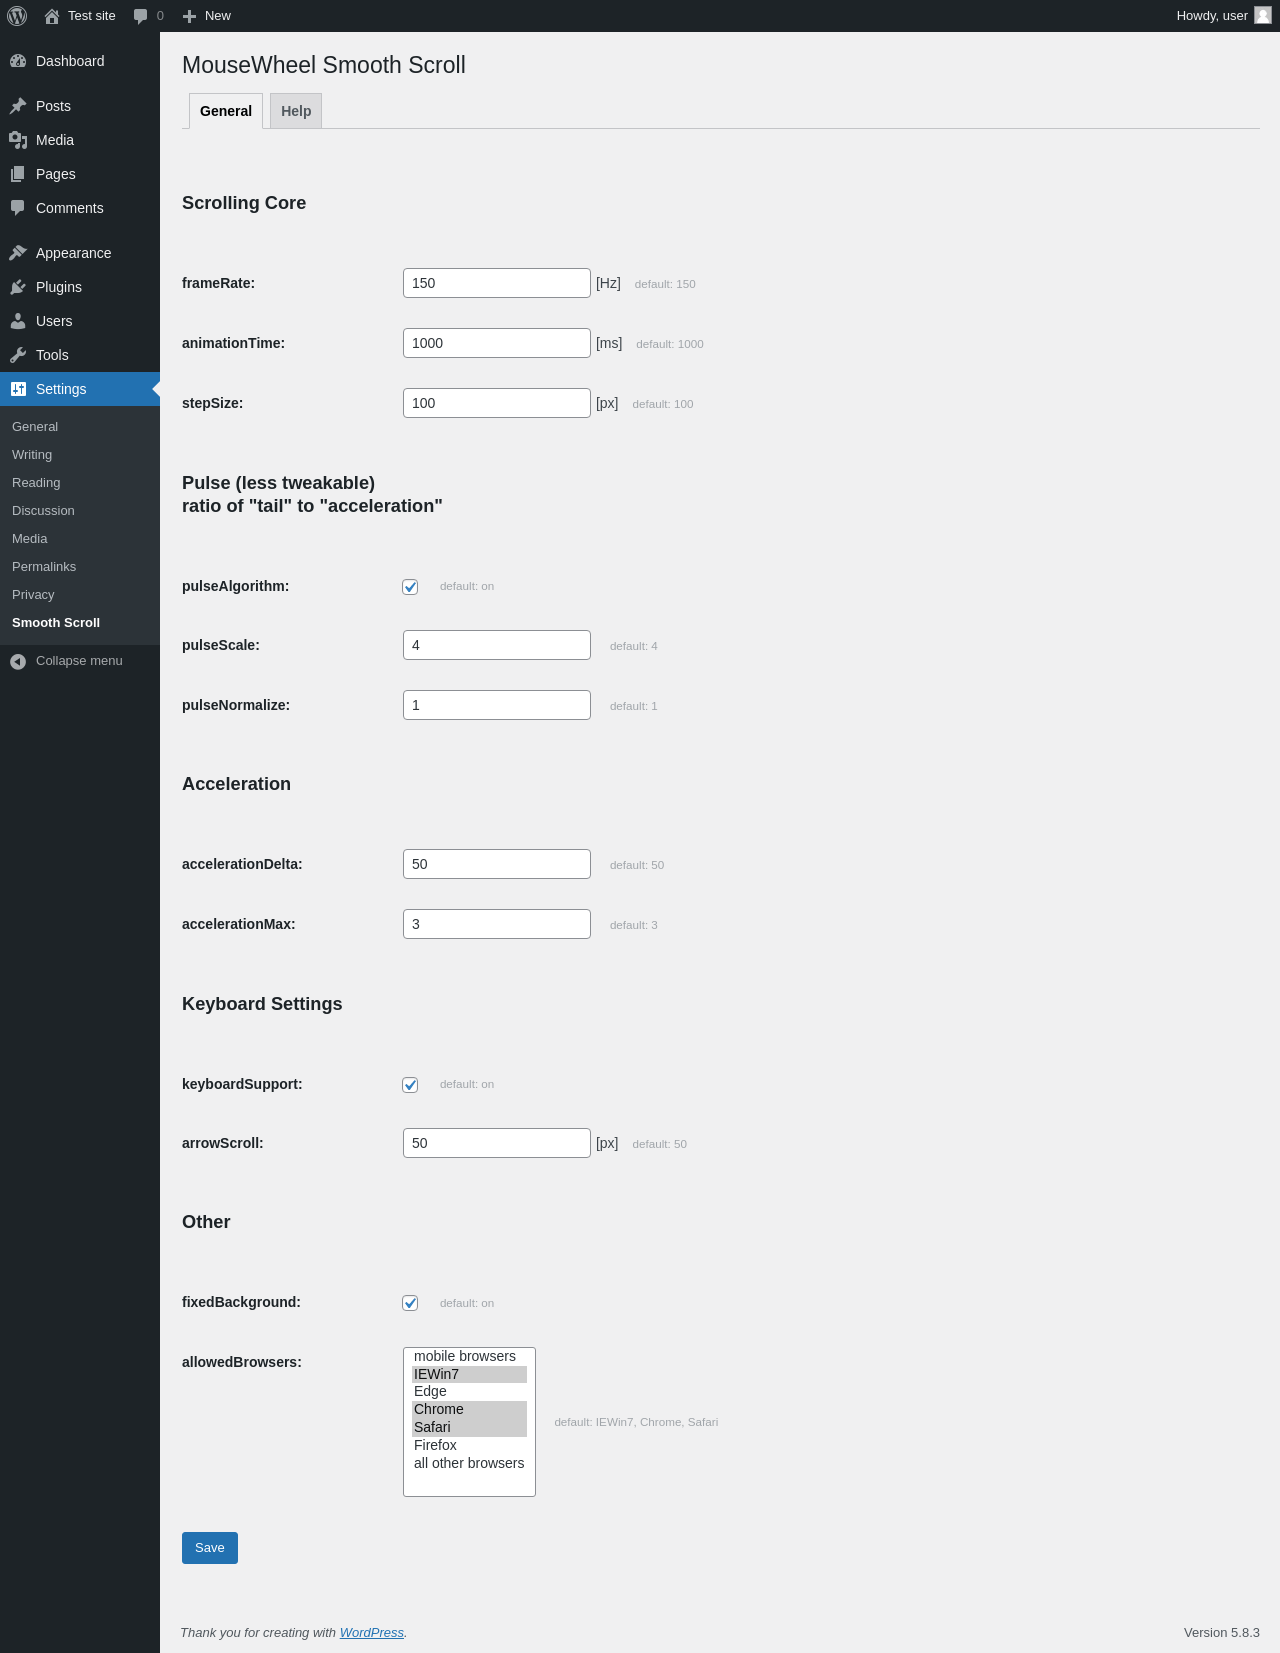Screen dimensions: 1280x1653
Task: Click the plus icon beside New
Action: coord(189,16)
